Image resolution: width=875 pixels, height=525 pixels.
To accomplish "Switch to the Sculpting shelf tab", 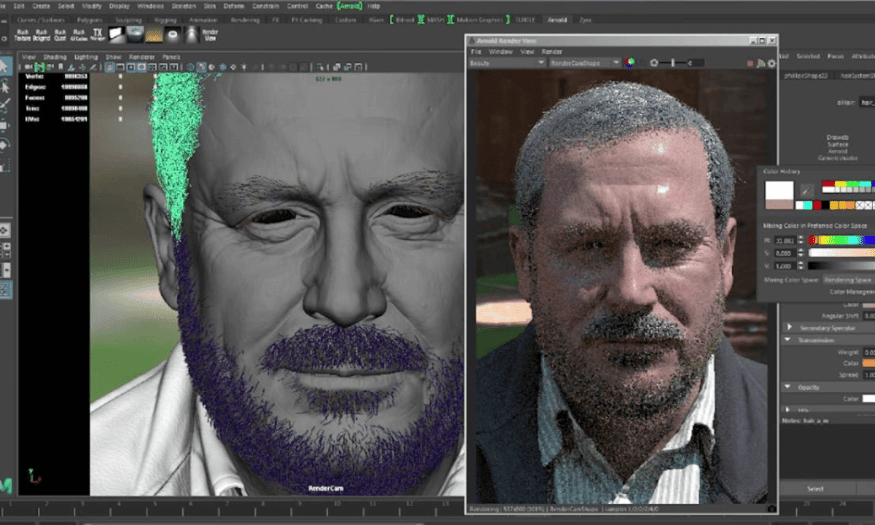I will (128, 20).
